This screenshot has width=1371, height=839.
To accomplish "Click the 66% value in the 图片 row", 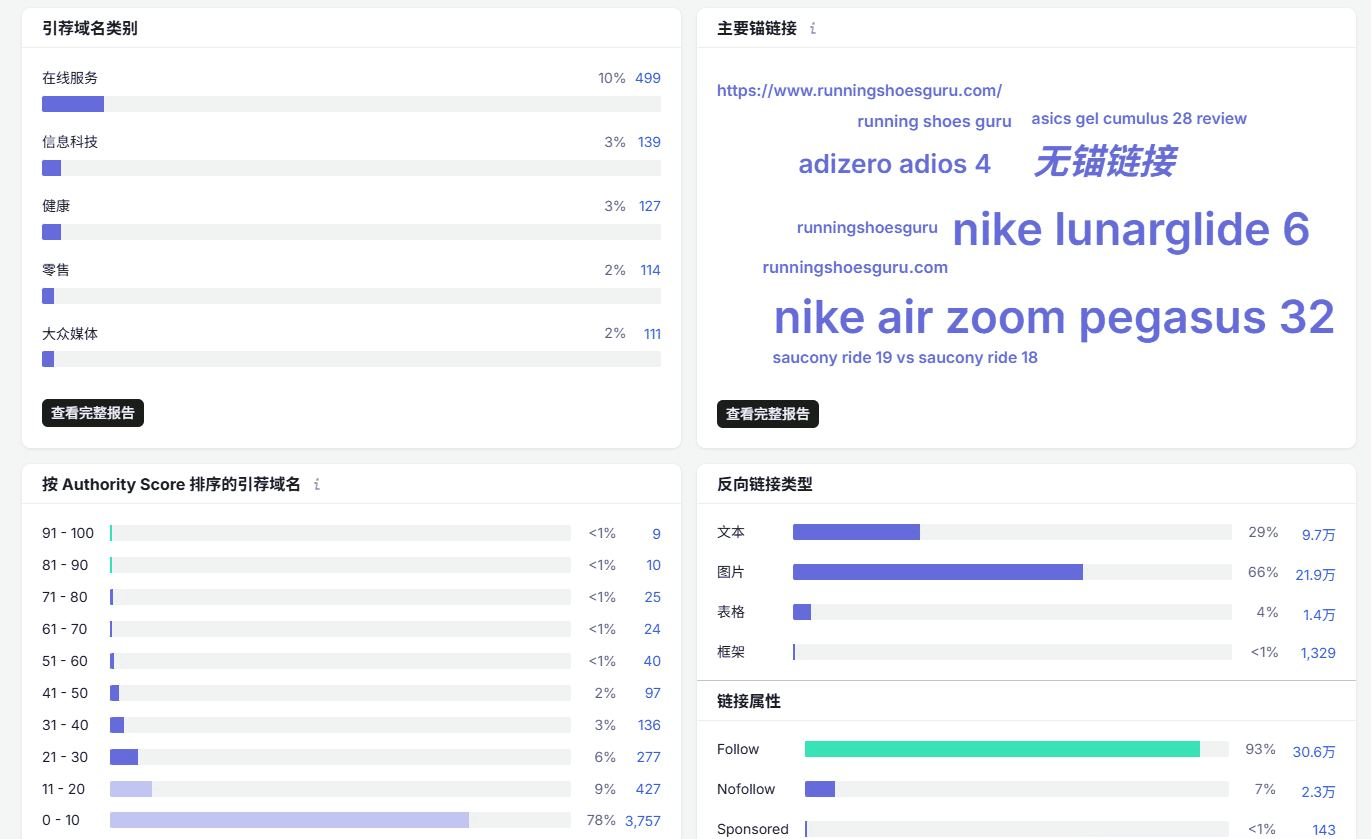I will point(1263,572).
